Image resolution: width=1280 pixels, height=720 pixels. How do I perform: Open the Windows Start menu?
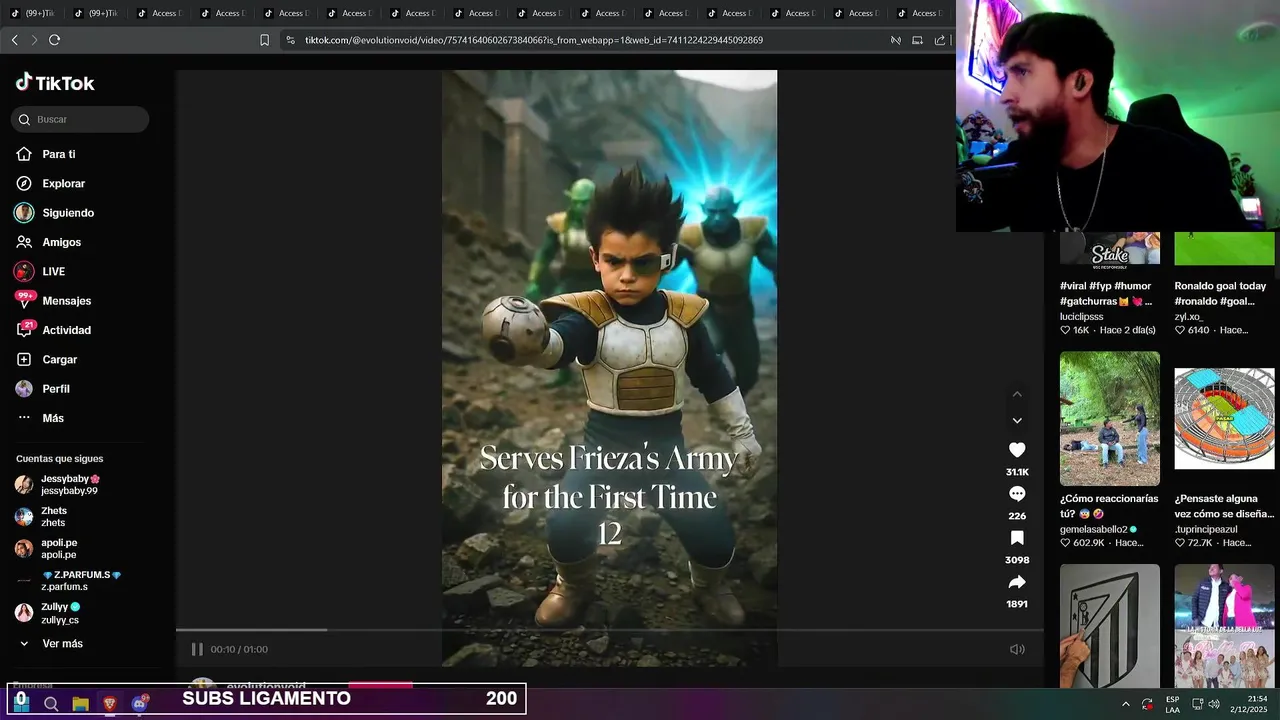coord(21,703)
